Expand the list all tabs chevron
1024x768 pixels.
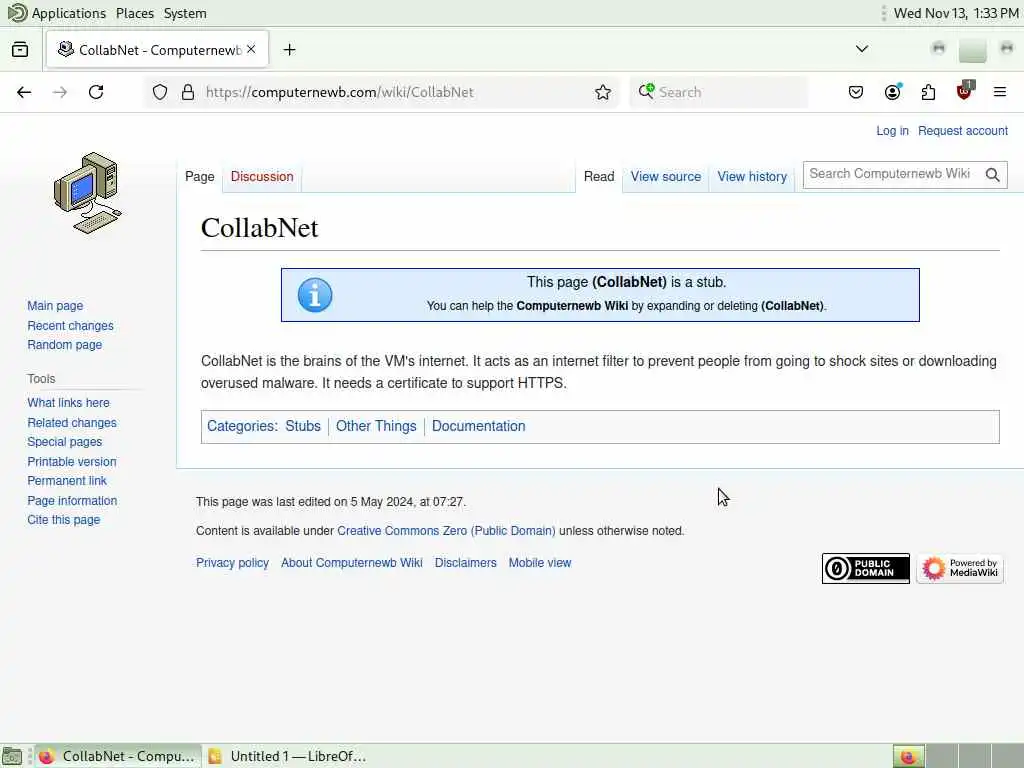point(862,49)
